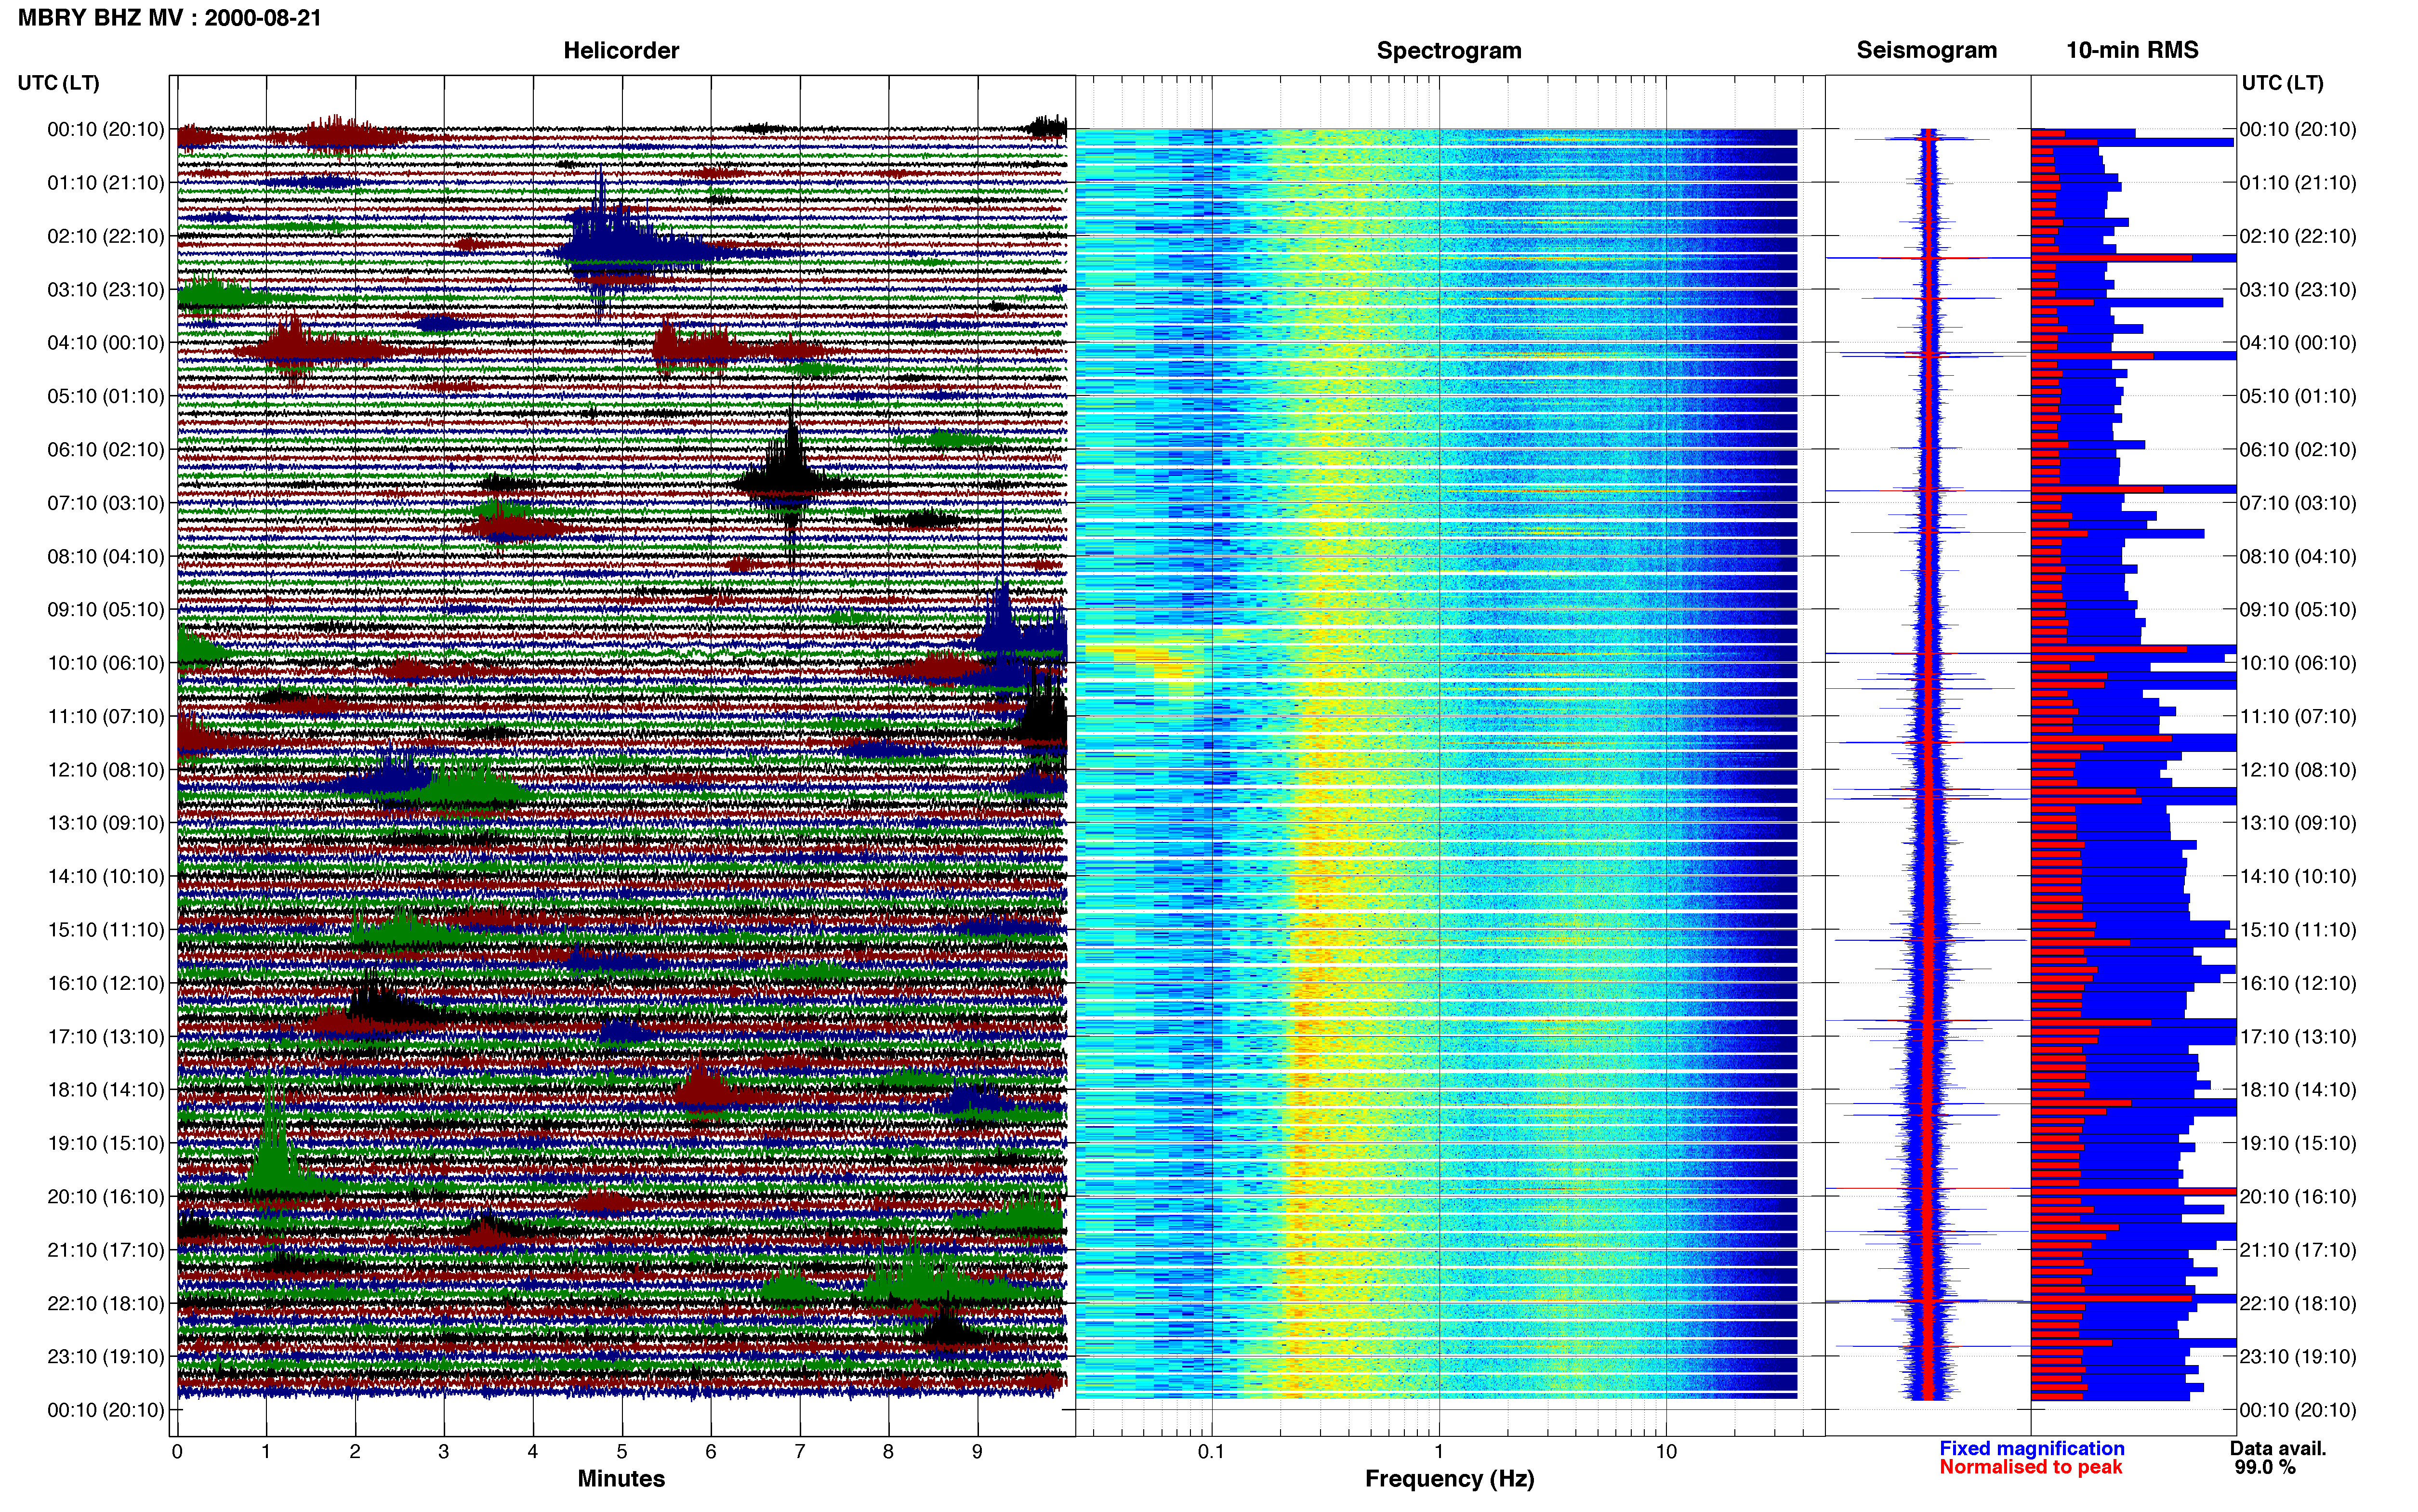Click tick '9' on the Minutes axis

(977, 1452)
